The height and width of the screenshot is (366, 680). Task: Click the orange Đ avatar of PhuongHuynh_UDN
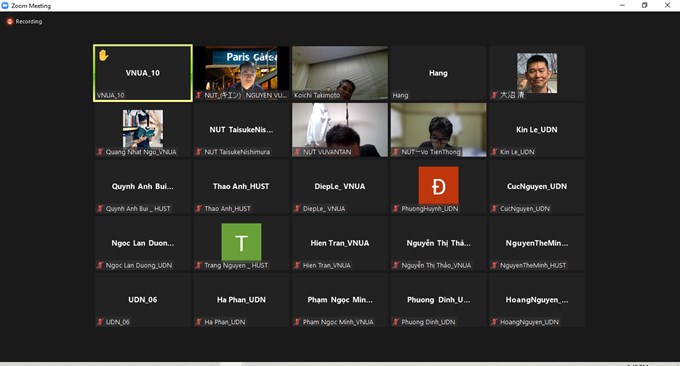click(438, 186)
